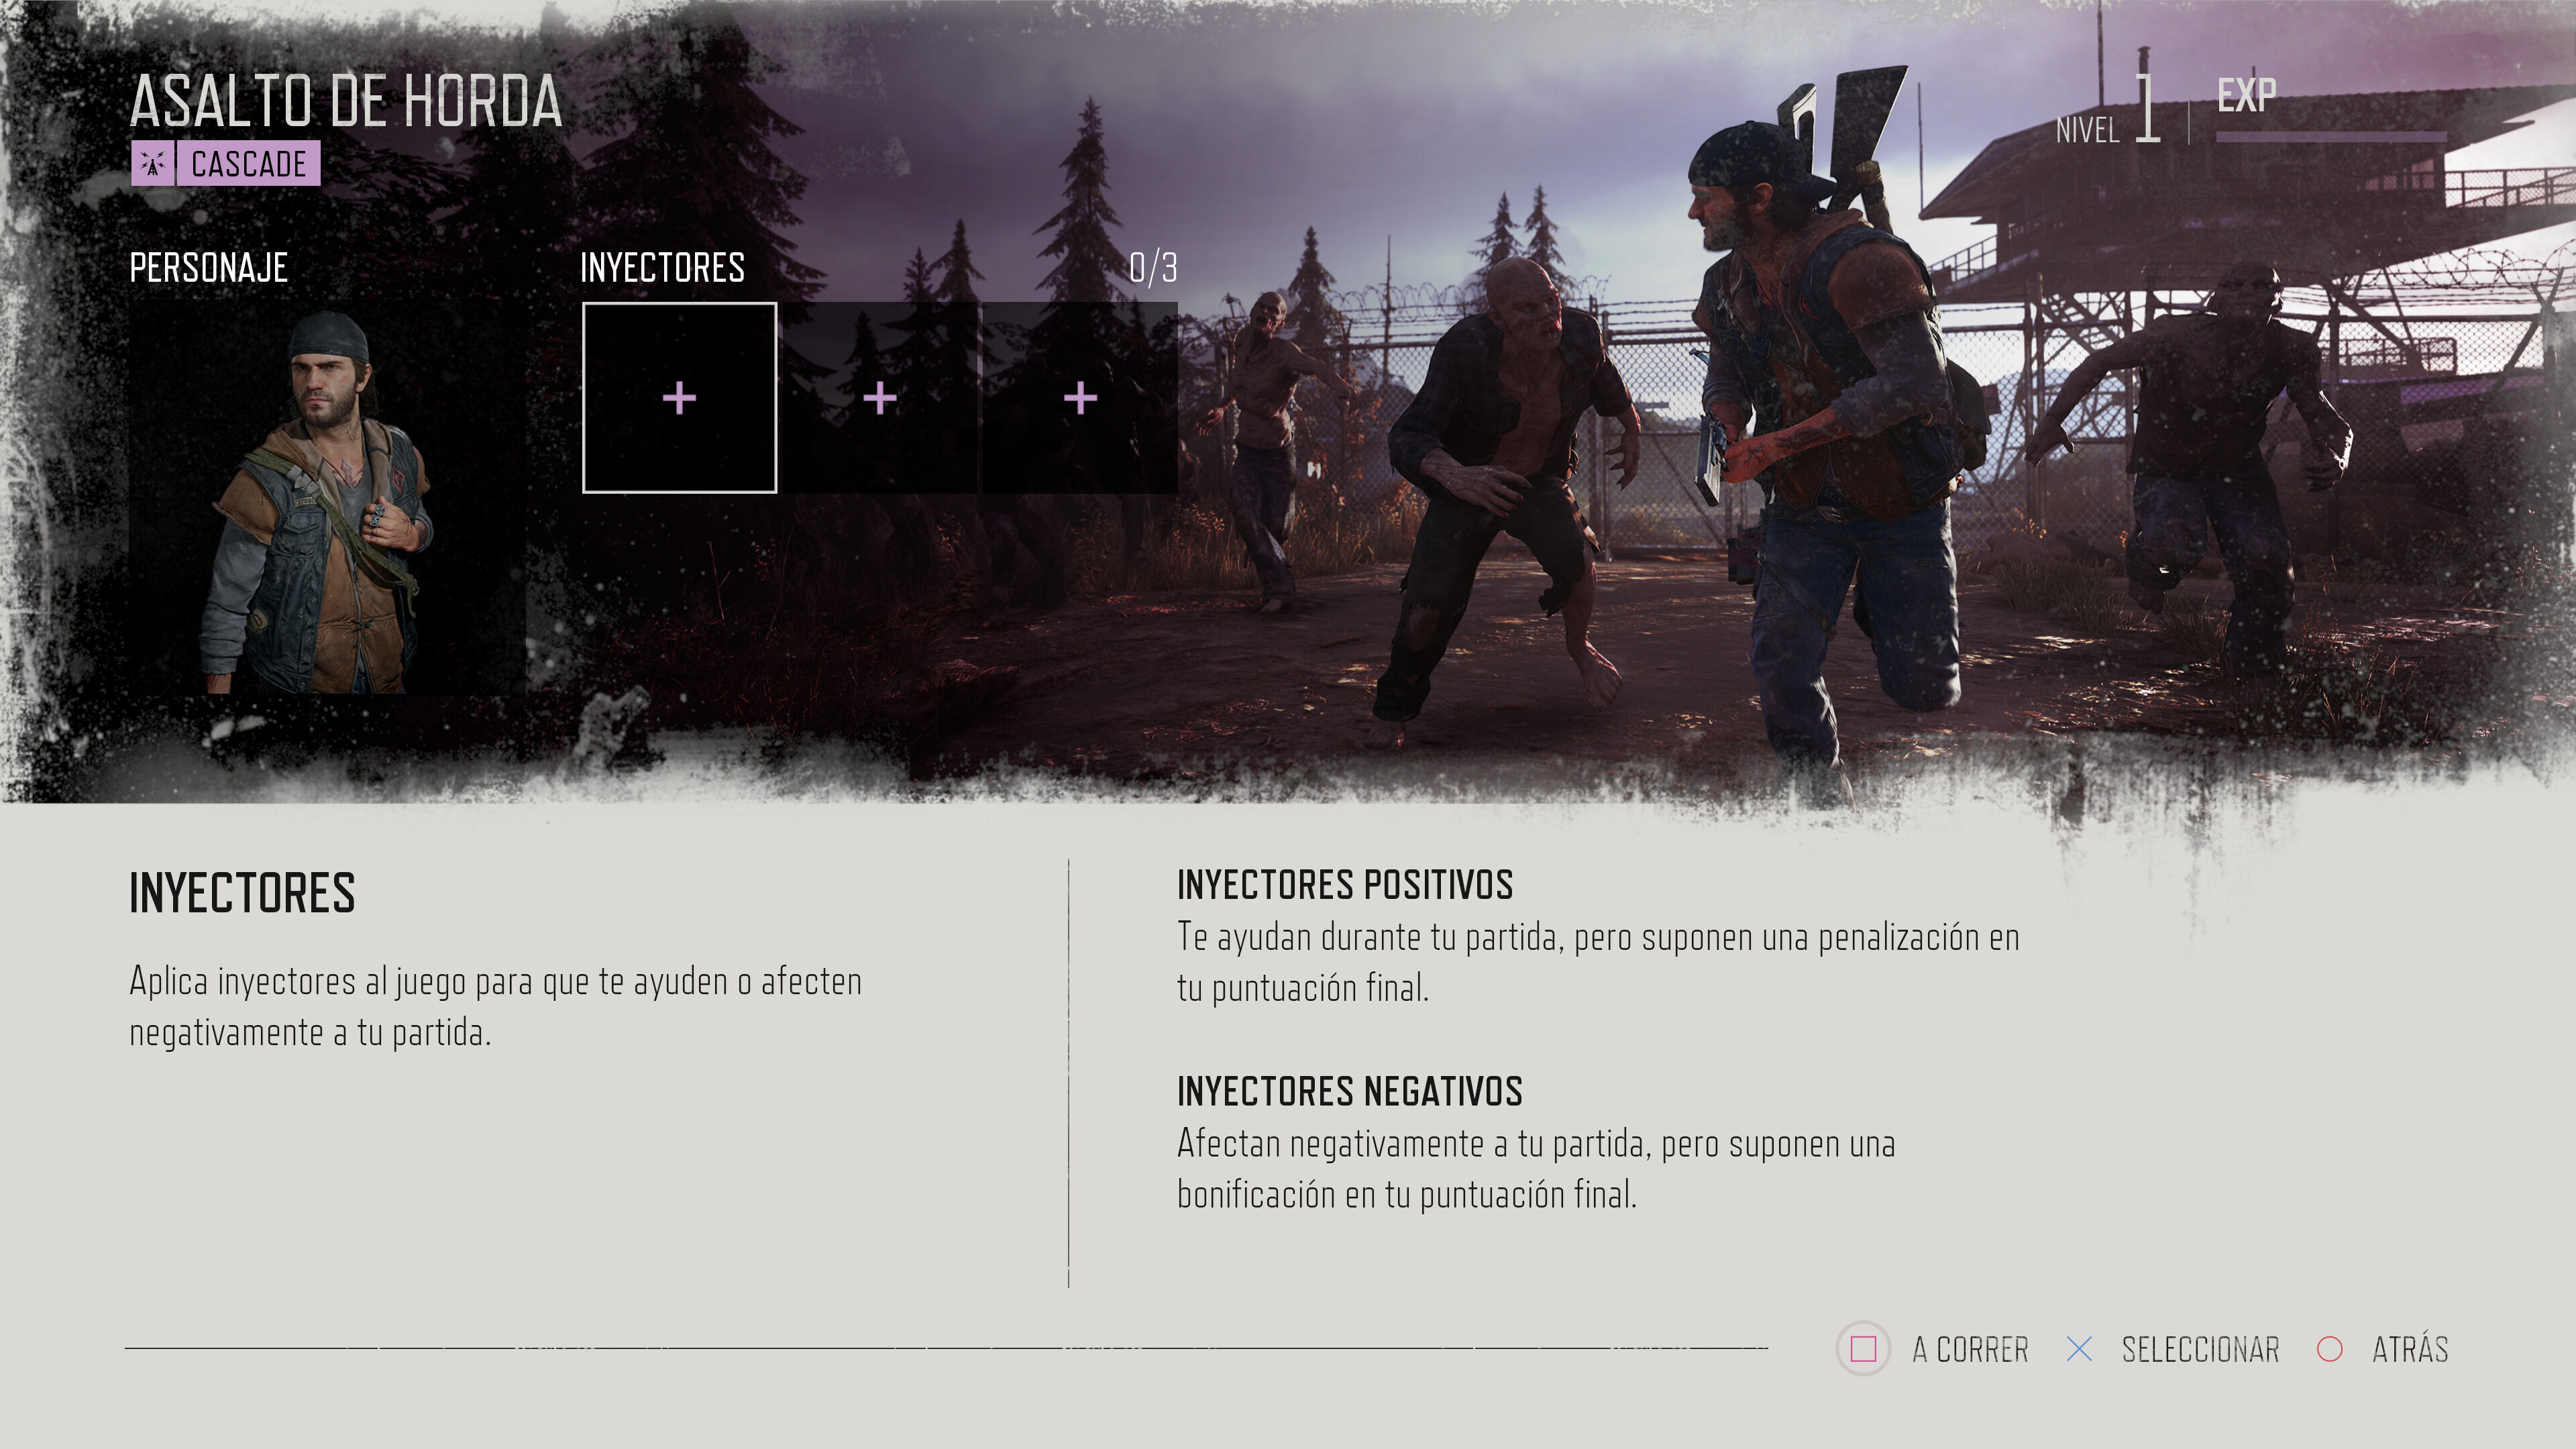This screenshot has height=1449, width=2576.
Task: Click the EXP progress bar
Action: coord(2331,136)
